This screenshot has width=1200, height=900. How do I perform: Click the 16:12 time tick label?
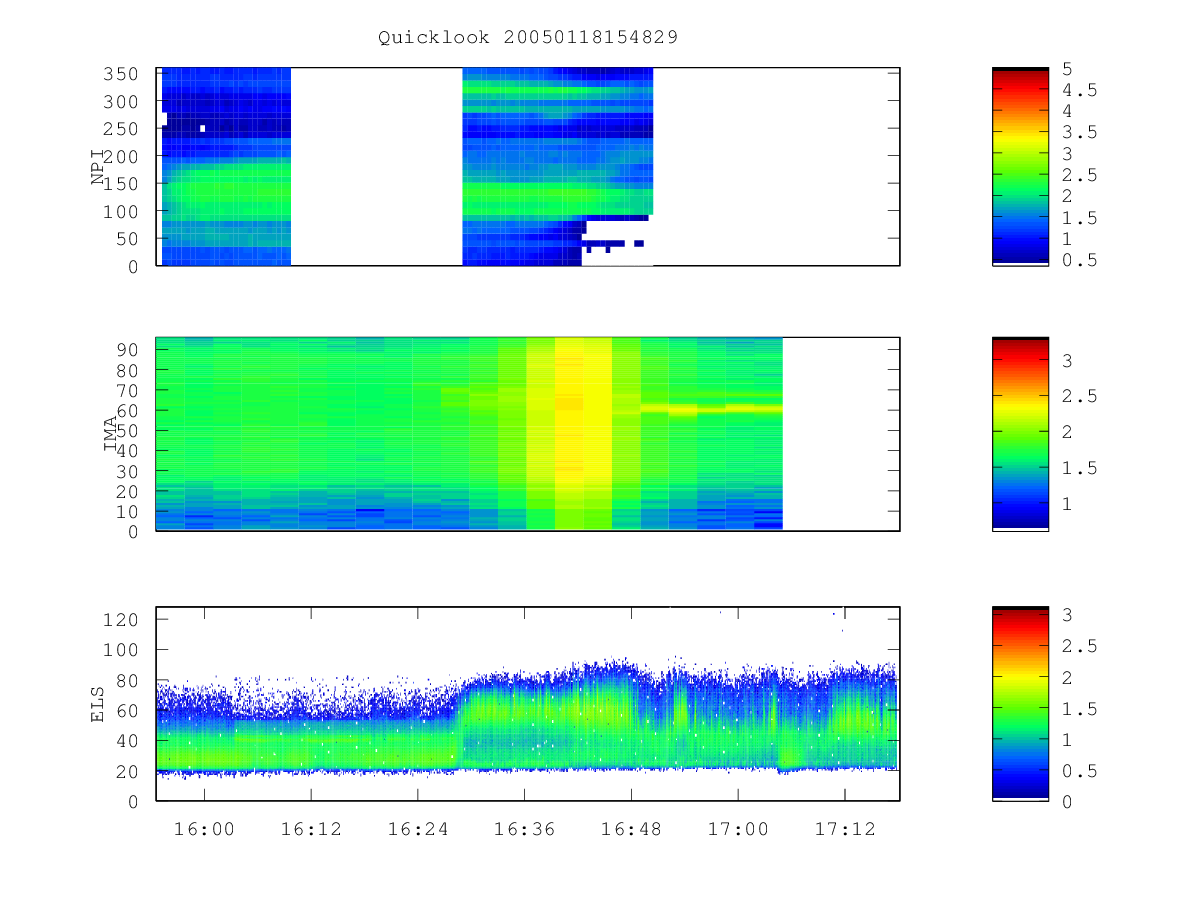[311, 829]
